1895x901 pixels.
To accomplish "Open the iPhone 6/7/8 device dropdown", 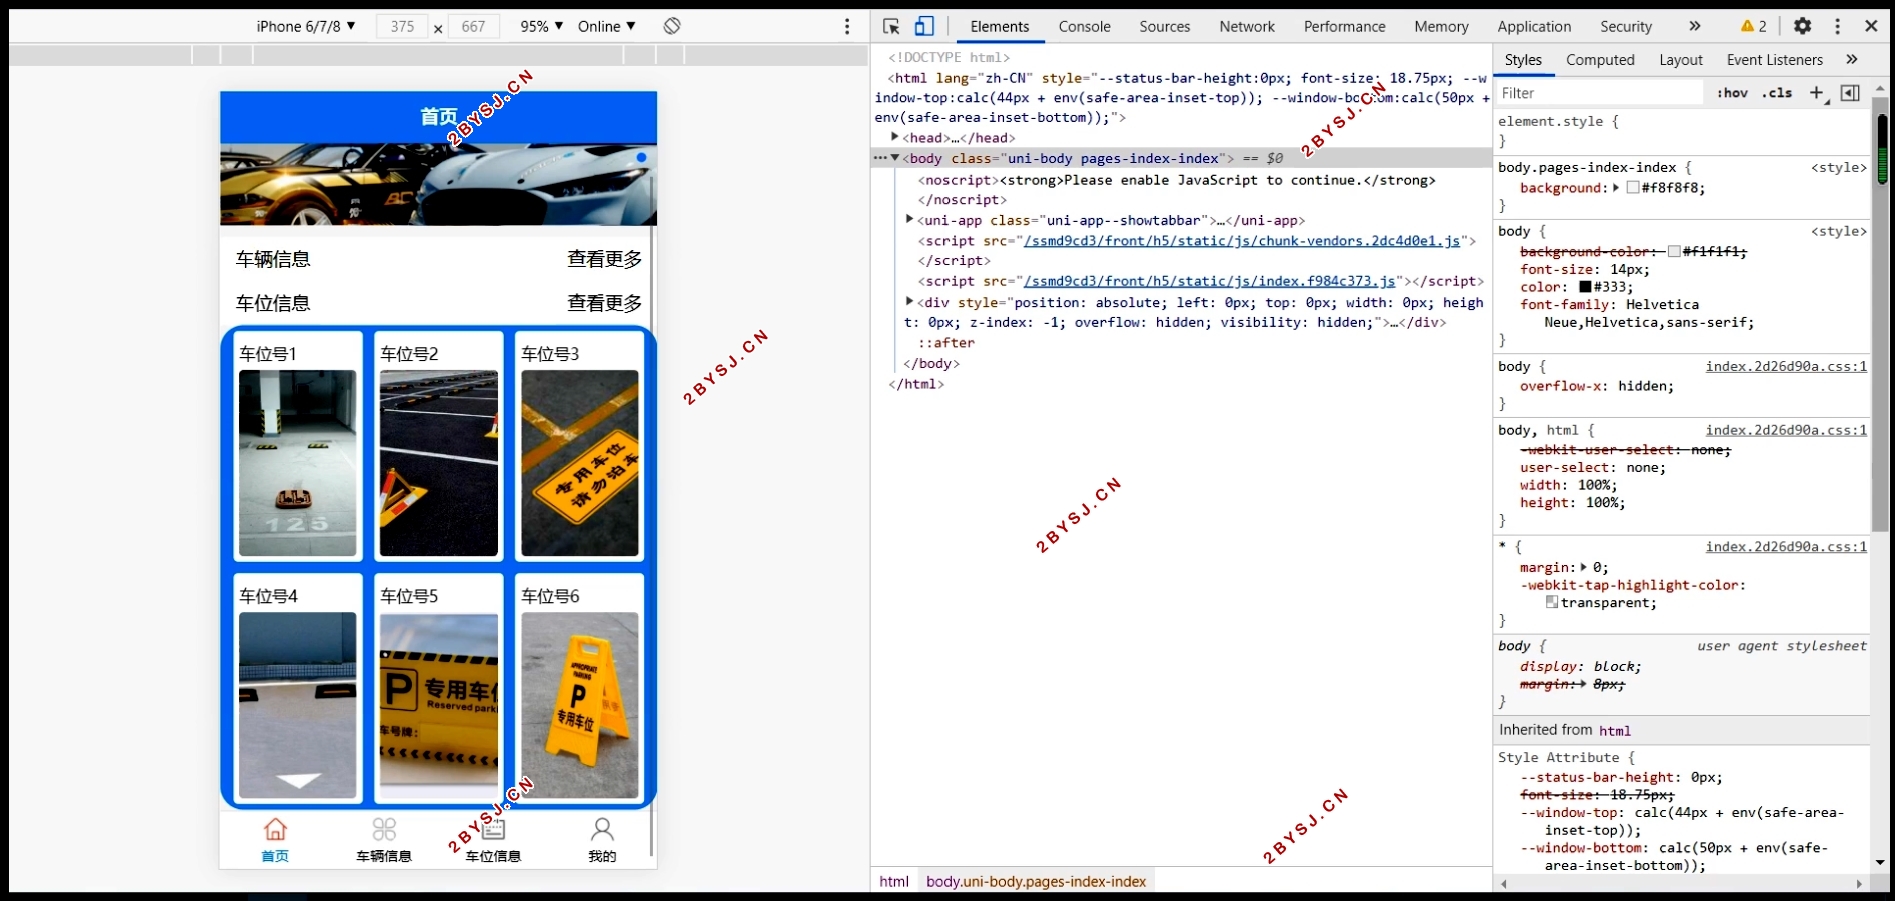I will [x=306, y=26].
